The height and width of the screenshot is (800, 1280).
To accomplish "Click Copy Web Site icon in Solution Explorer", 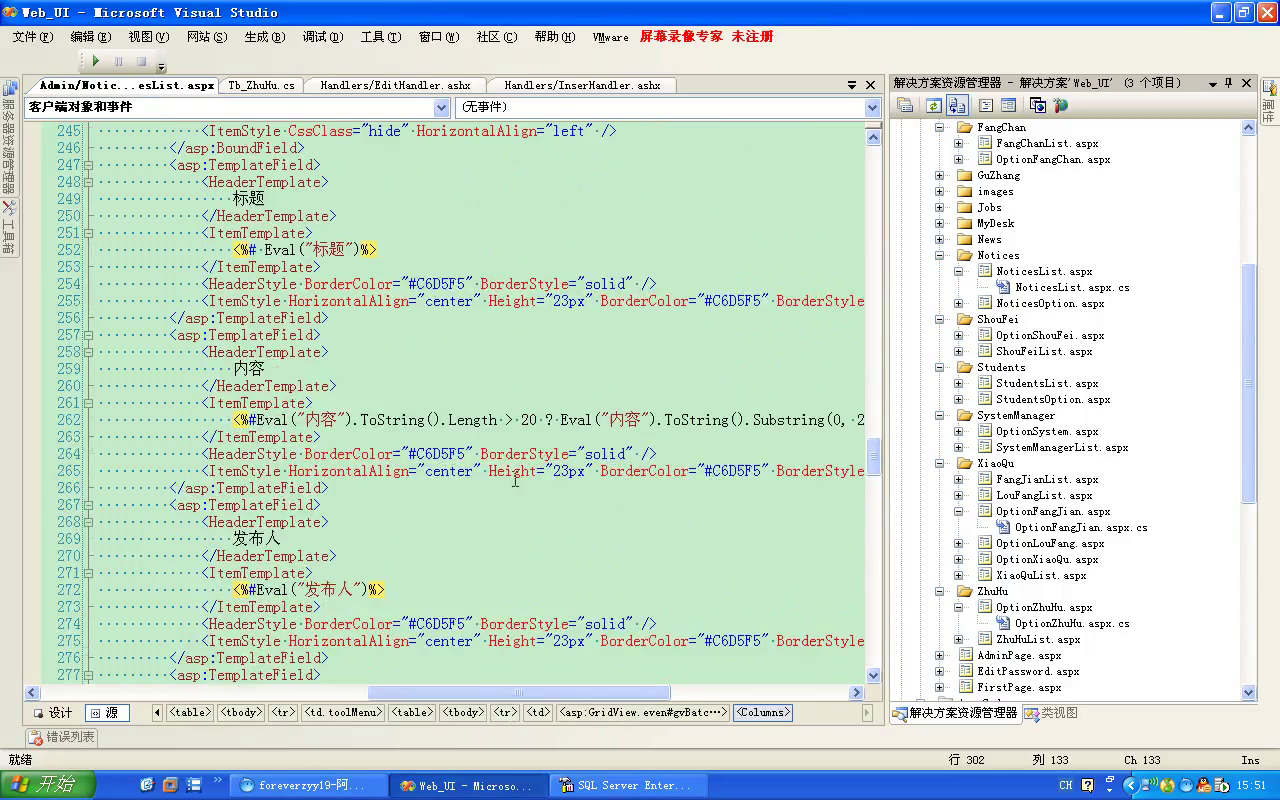I will [1037, 105].
